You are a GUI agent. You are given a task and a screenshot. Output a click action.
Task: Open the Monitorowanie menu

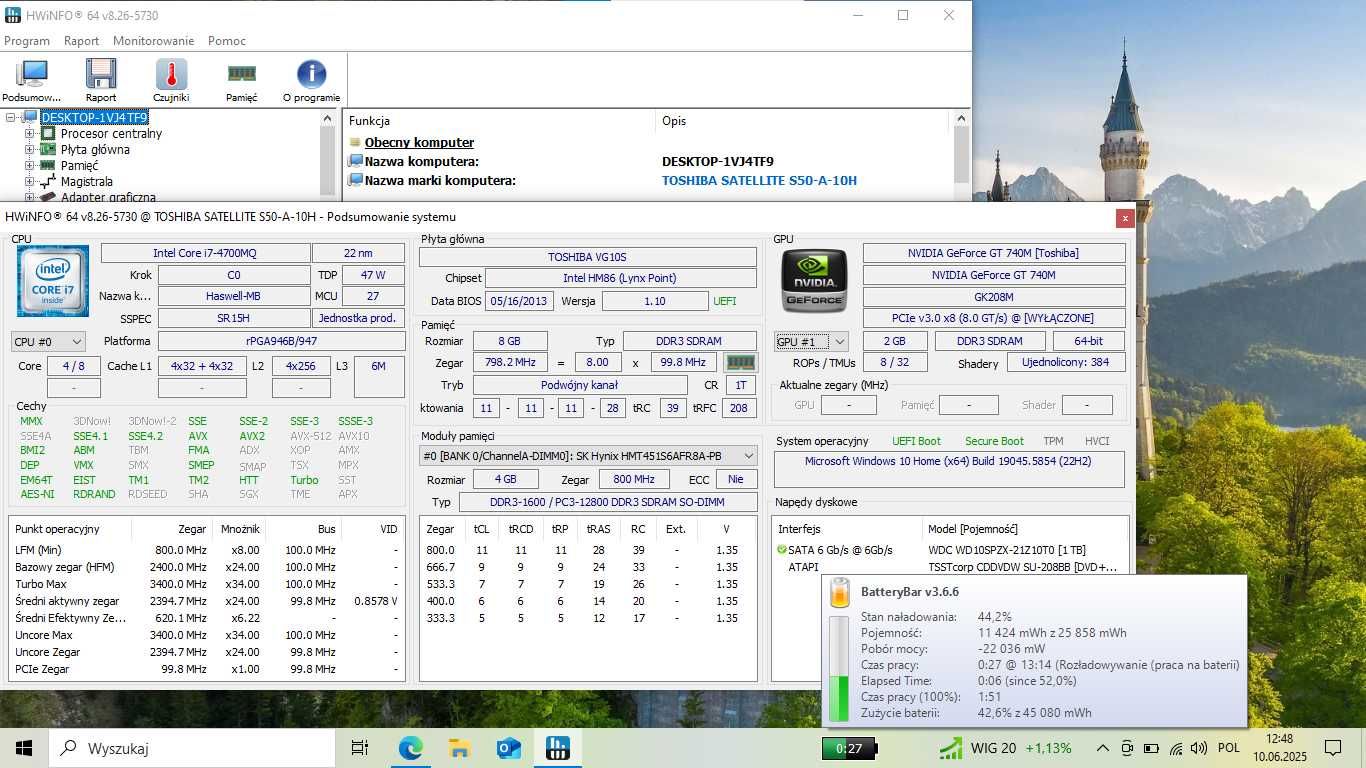tap(153, 41)
